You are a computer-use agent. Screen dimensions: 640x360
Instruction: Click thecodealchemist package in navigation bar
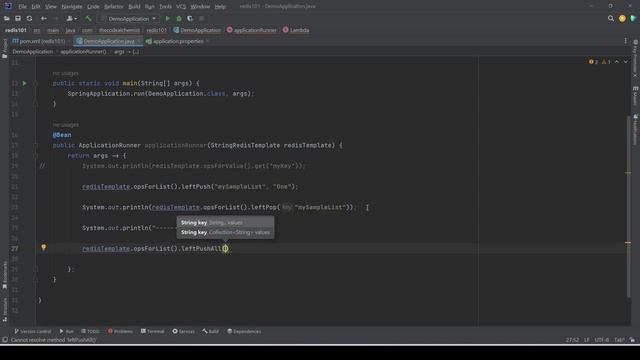coord(119,30)
